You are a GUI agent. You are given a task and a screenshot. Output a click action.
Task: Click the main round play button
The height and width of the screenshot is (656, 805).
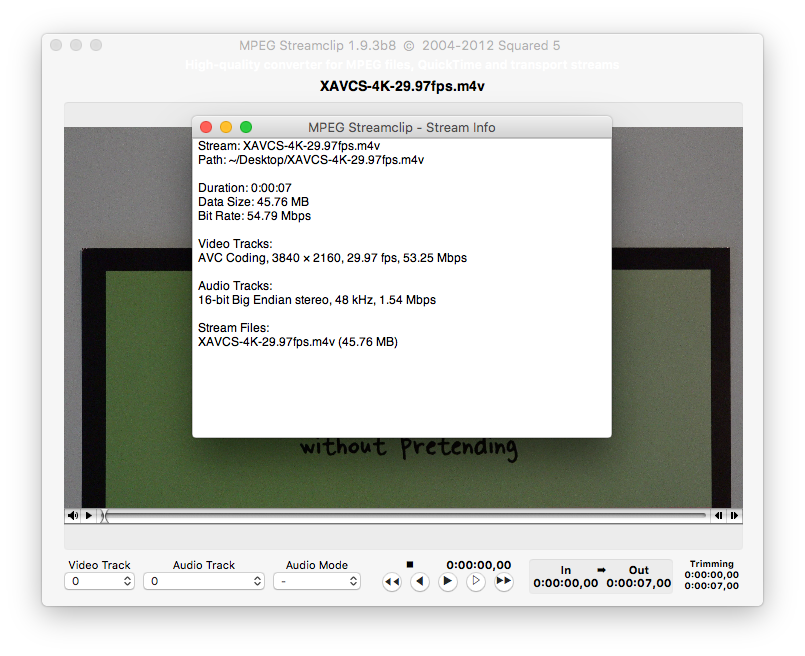click(448, 582)
